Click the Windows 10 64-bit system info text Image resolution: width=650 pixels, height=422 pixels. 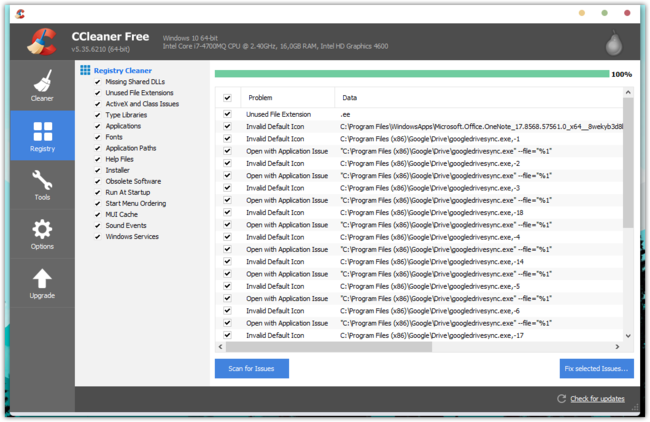pyautogui.click(x=190, y=38)
